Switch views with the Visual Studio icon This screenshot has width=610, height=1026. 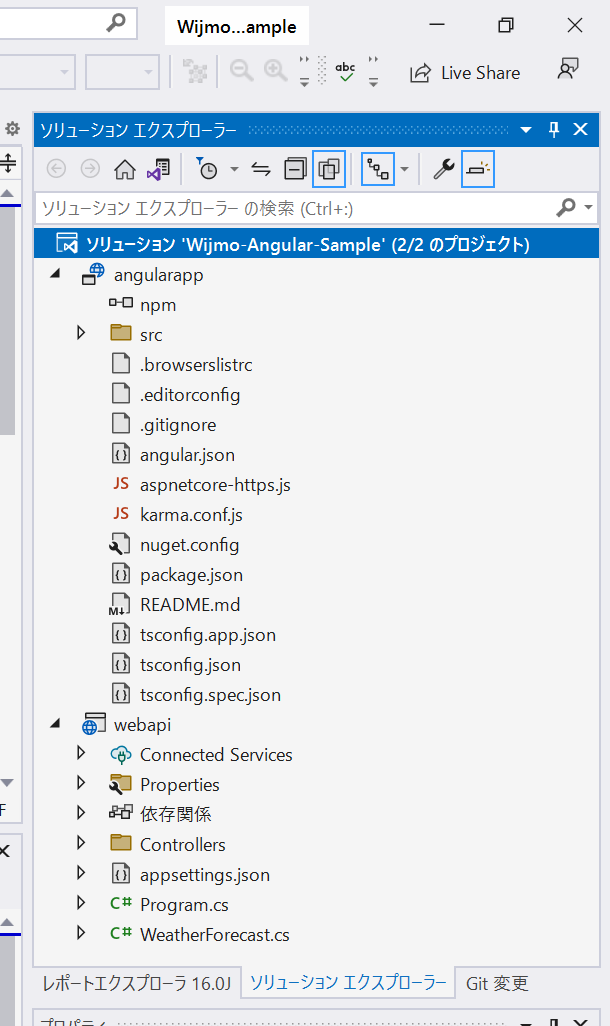click(x=158, y=169)
